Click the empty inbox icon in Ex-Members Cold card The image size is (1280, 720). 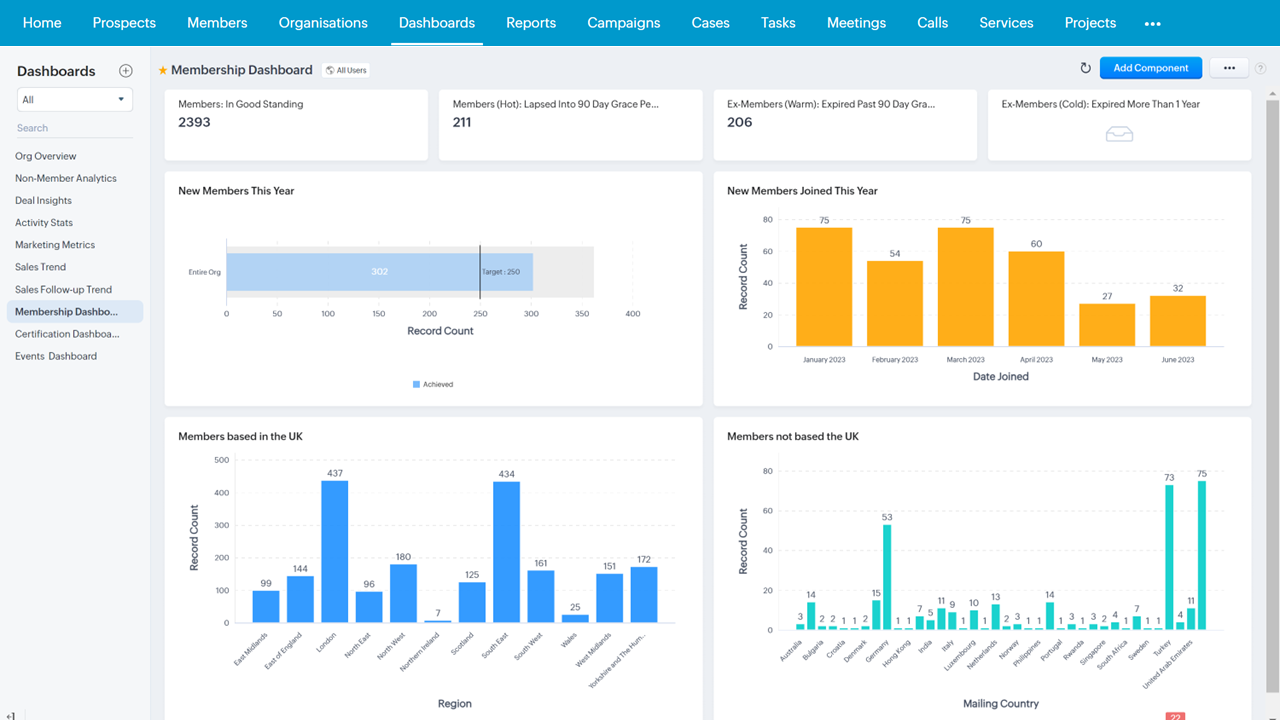[1119, 134]
